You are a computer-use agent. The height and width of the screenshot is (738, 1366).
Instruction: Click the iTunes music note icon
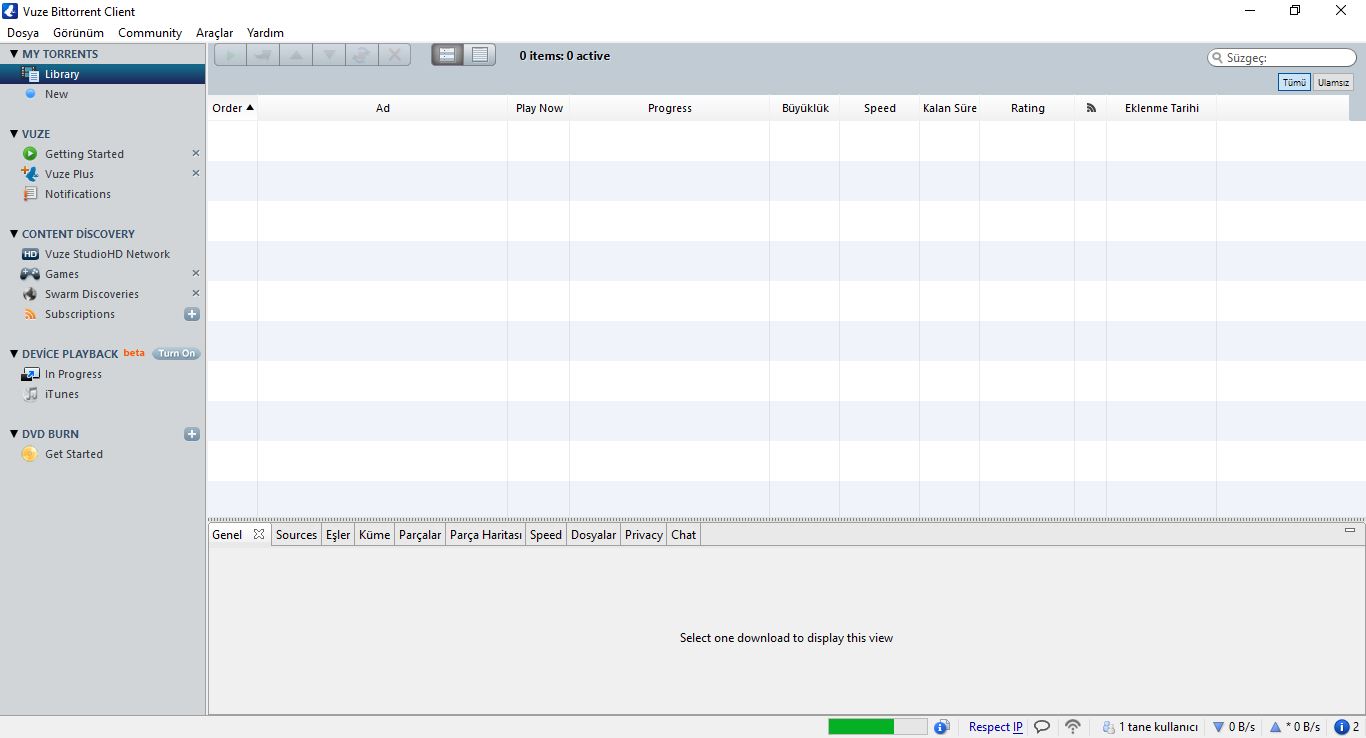[x=30, y=394]
